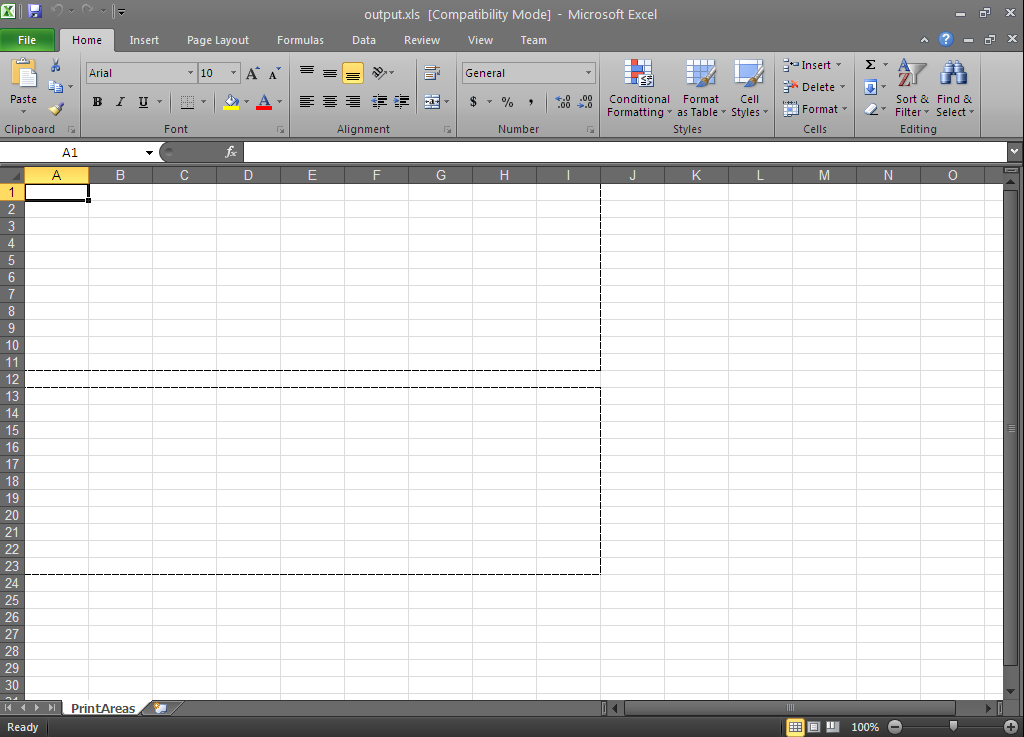The image size is (1024, 737).
Task: Open Conditional Formatting options
Action: [639, 88]
